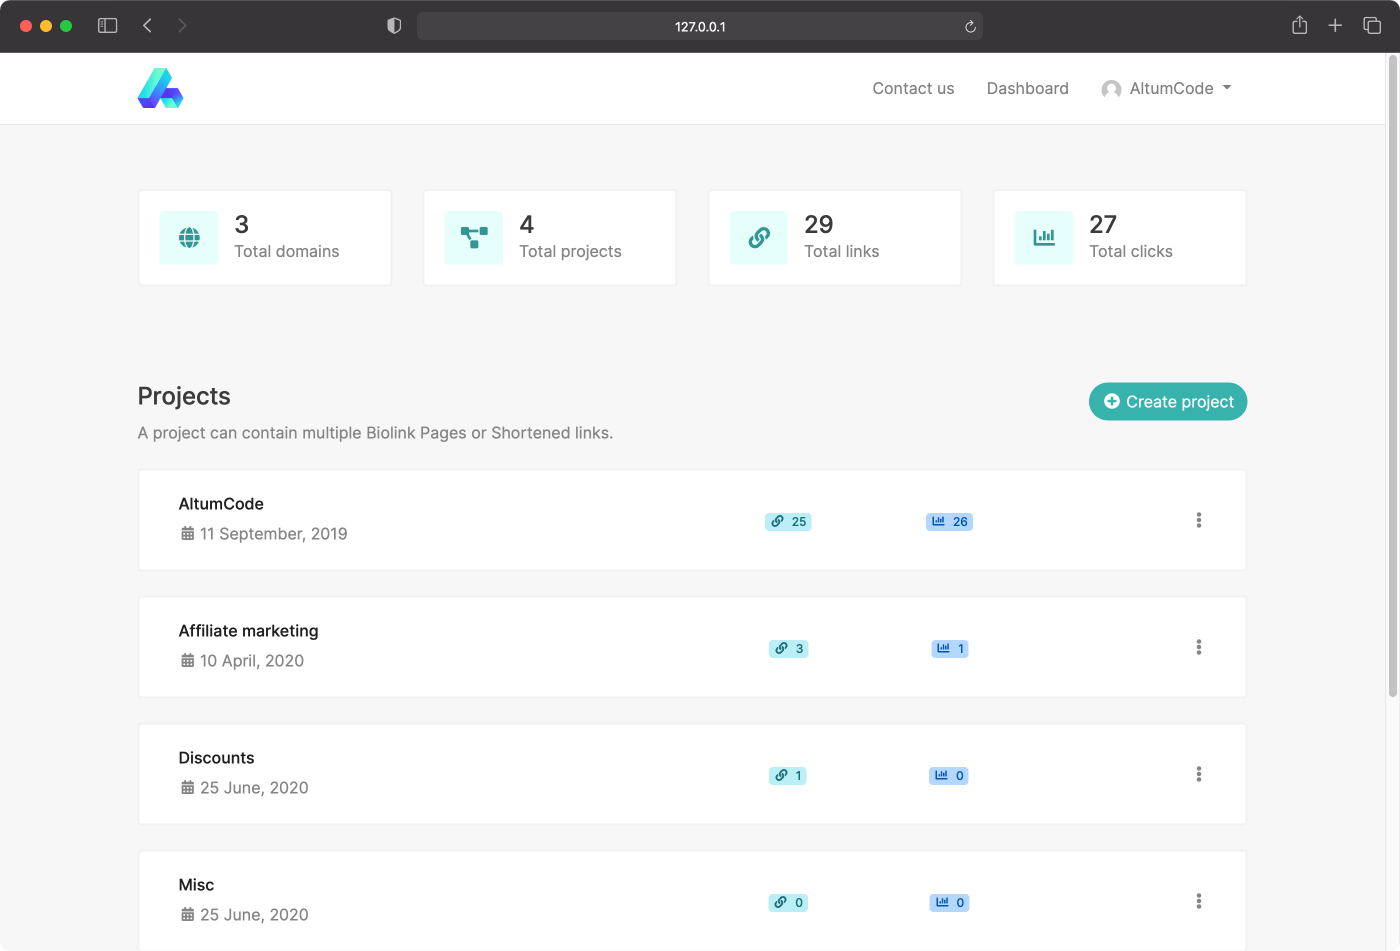Click the chain icon for Total links
Screen dimensions: 1400x951
coord(759,238)
